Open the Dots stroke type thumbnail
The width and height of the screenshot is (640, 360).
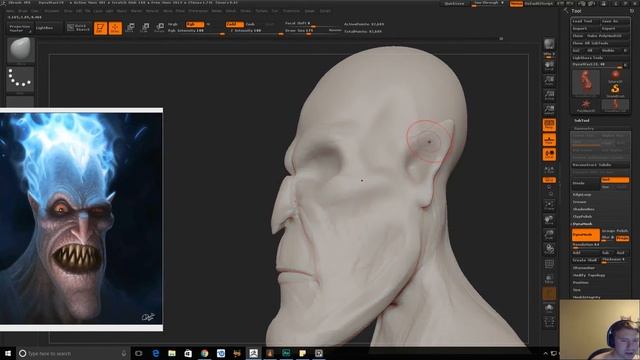[x=21, y=79]
